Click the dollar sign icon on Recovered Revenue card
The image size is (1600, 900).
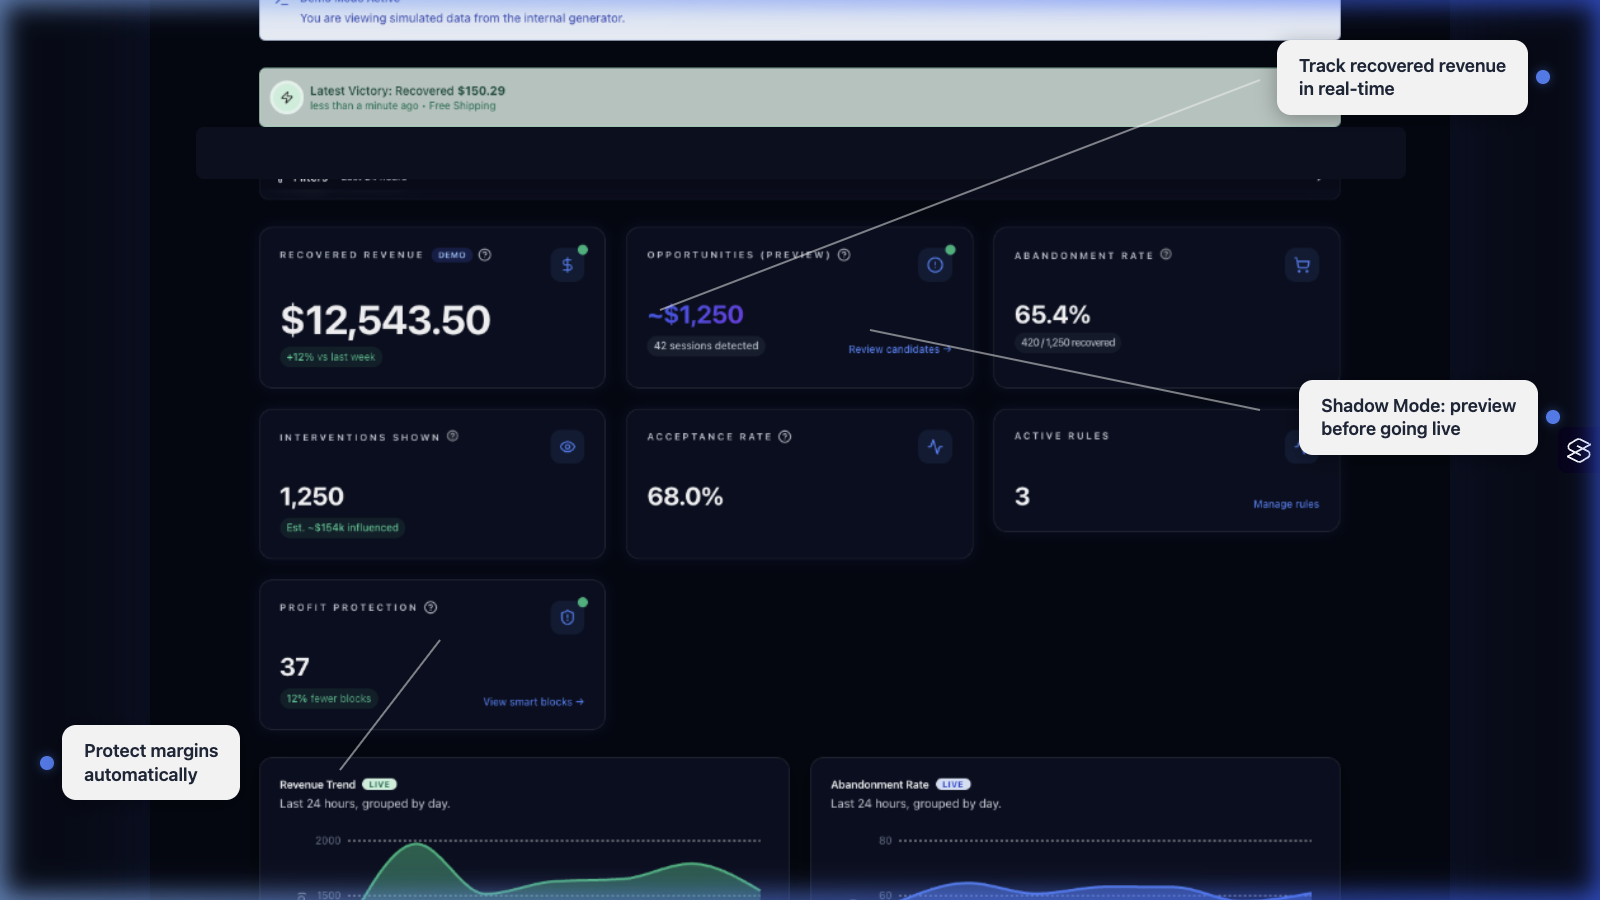coord(567,265)
